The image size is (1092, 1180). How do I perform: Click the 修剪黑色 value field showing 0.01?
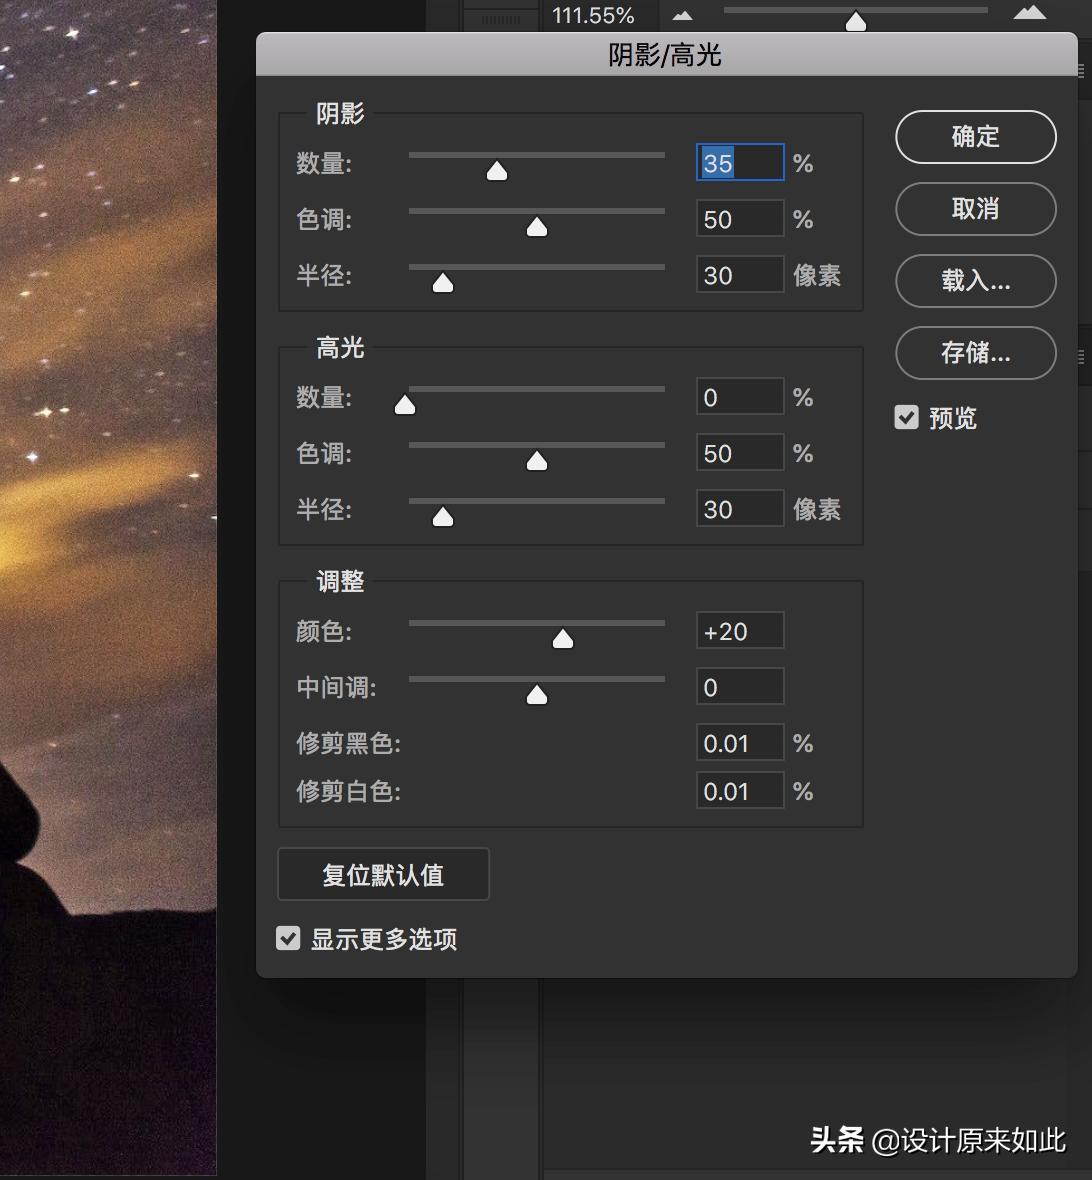(739, 742)
